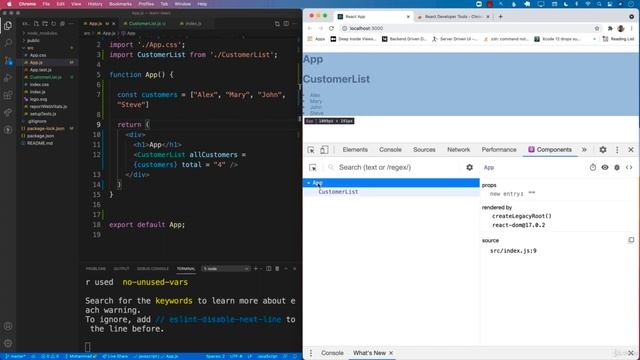This screenshot has width=640, height=360.
Task: Bookmark this page with the star icon
Action: click(x=597, y=28)
